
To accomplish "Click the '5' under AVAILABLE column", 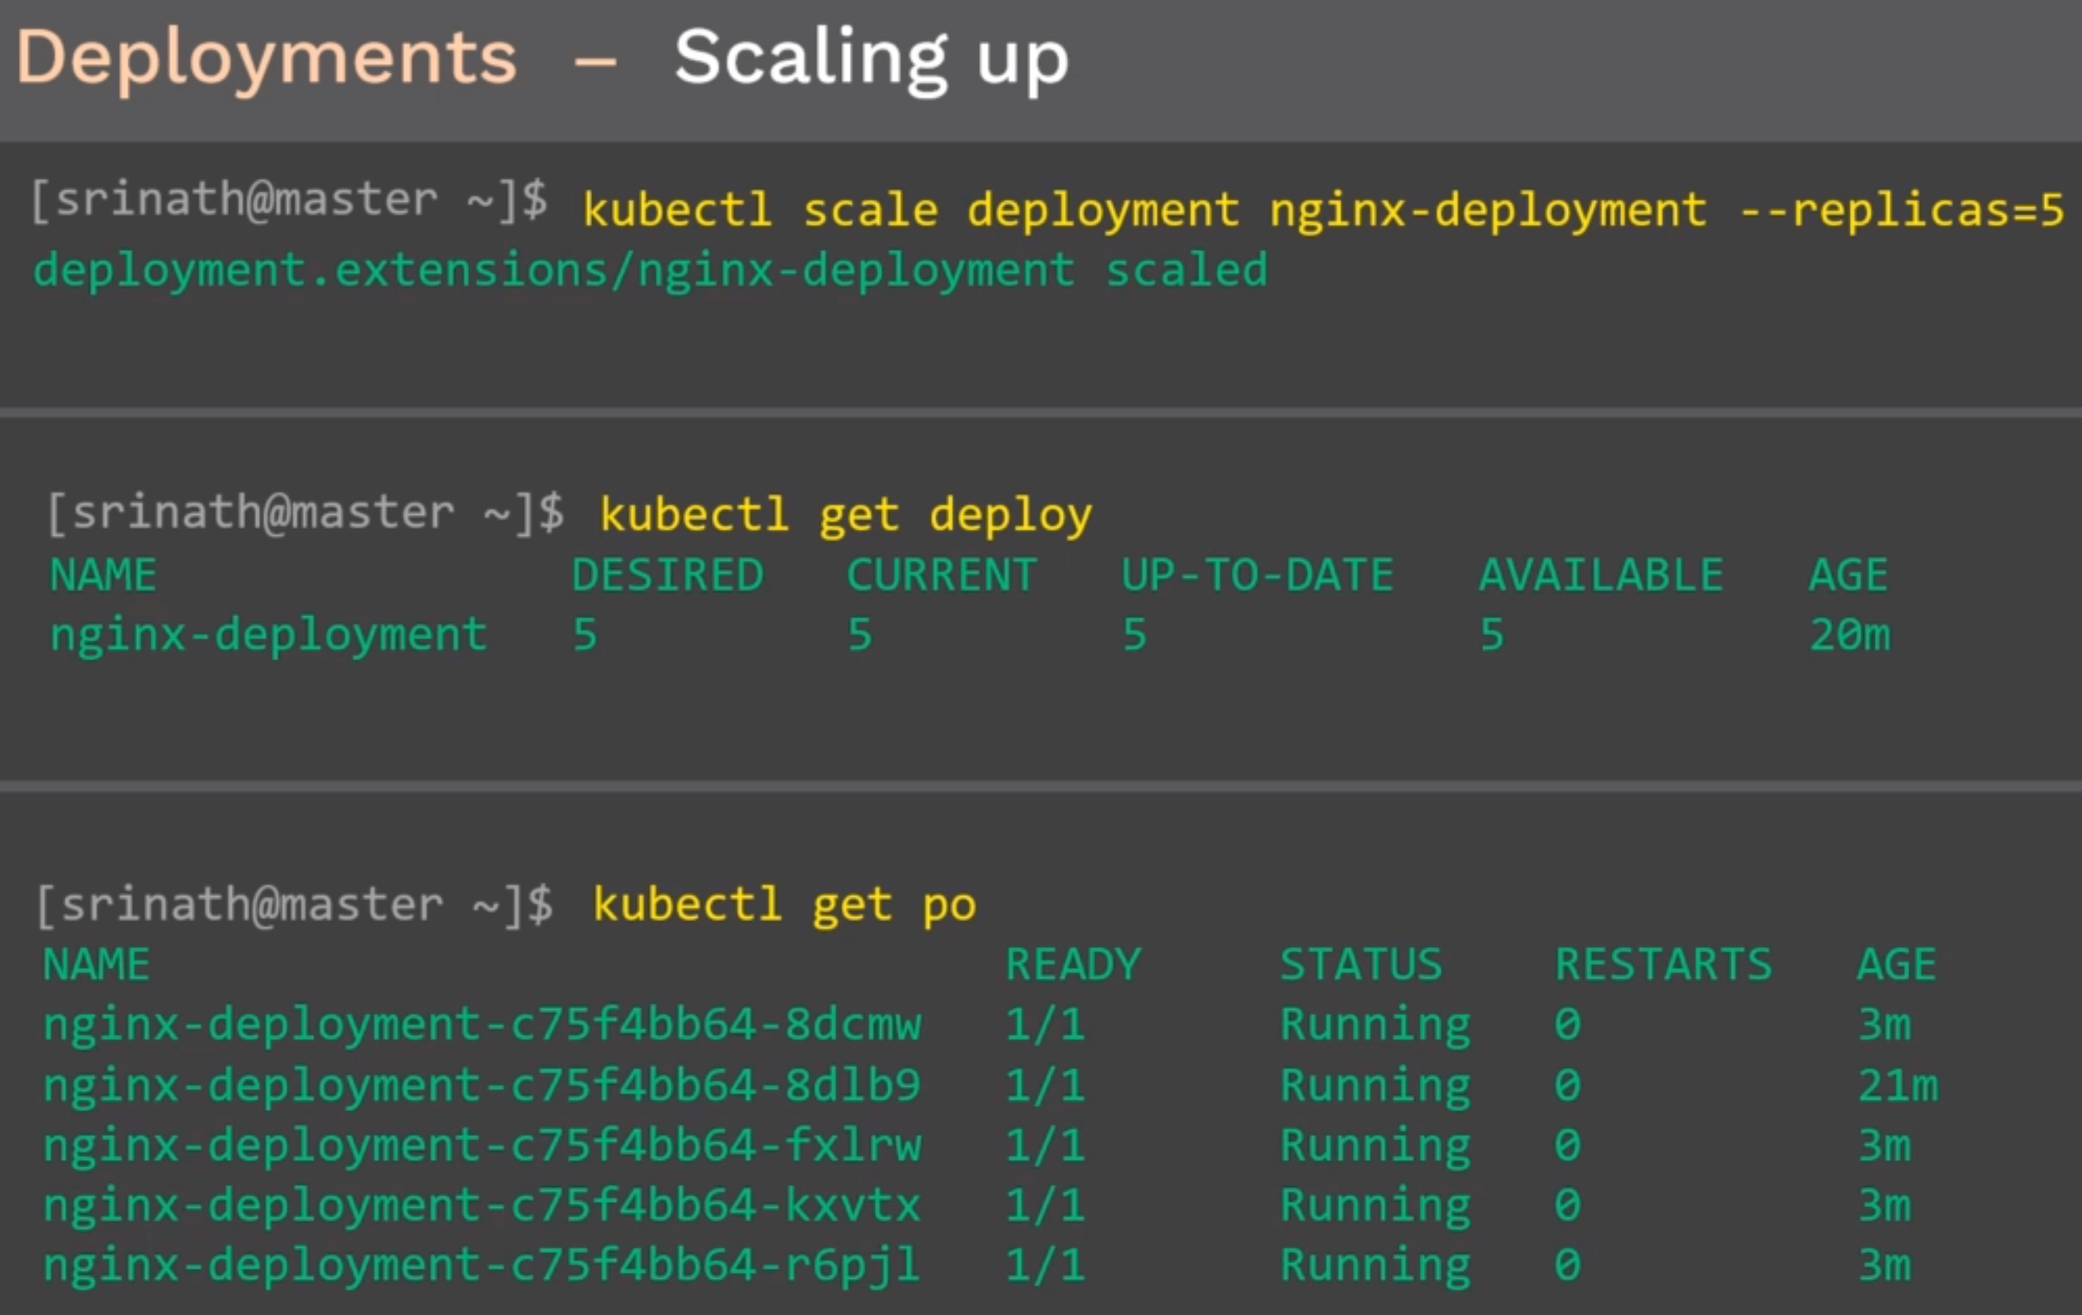I will [1492, 635].
